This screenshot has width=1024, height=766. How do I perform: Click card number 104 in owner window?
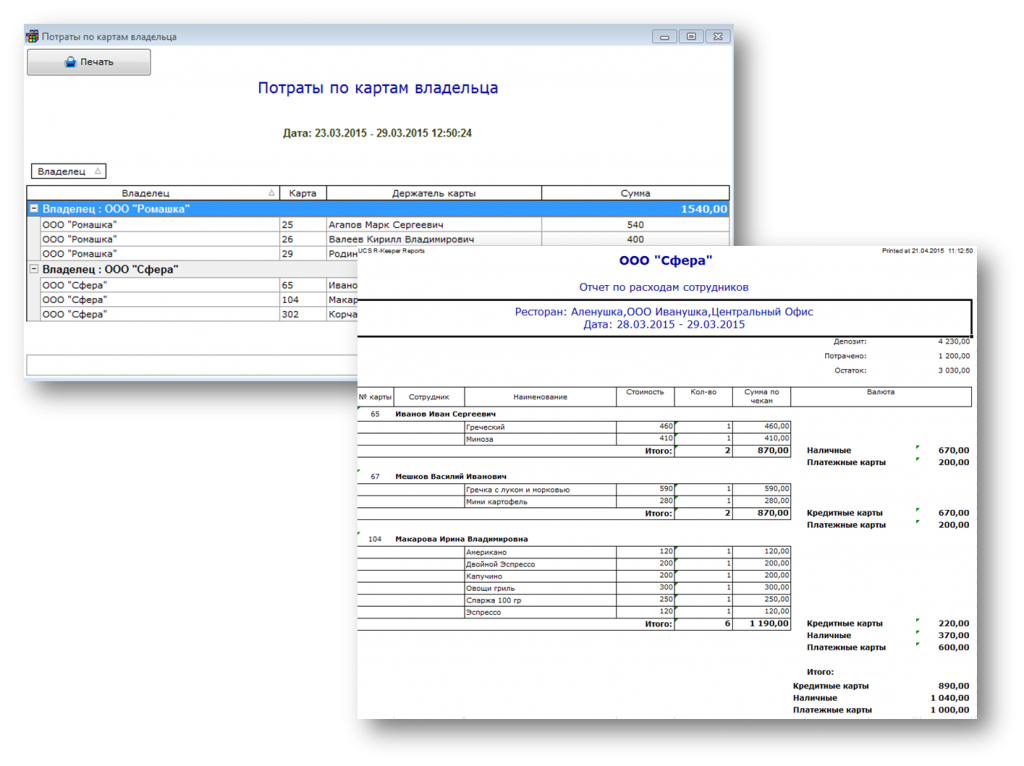tap(302, 299)
